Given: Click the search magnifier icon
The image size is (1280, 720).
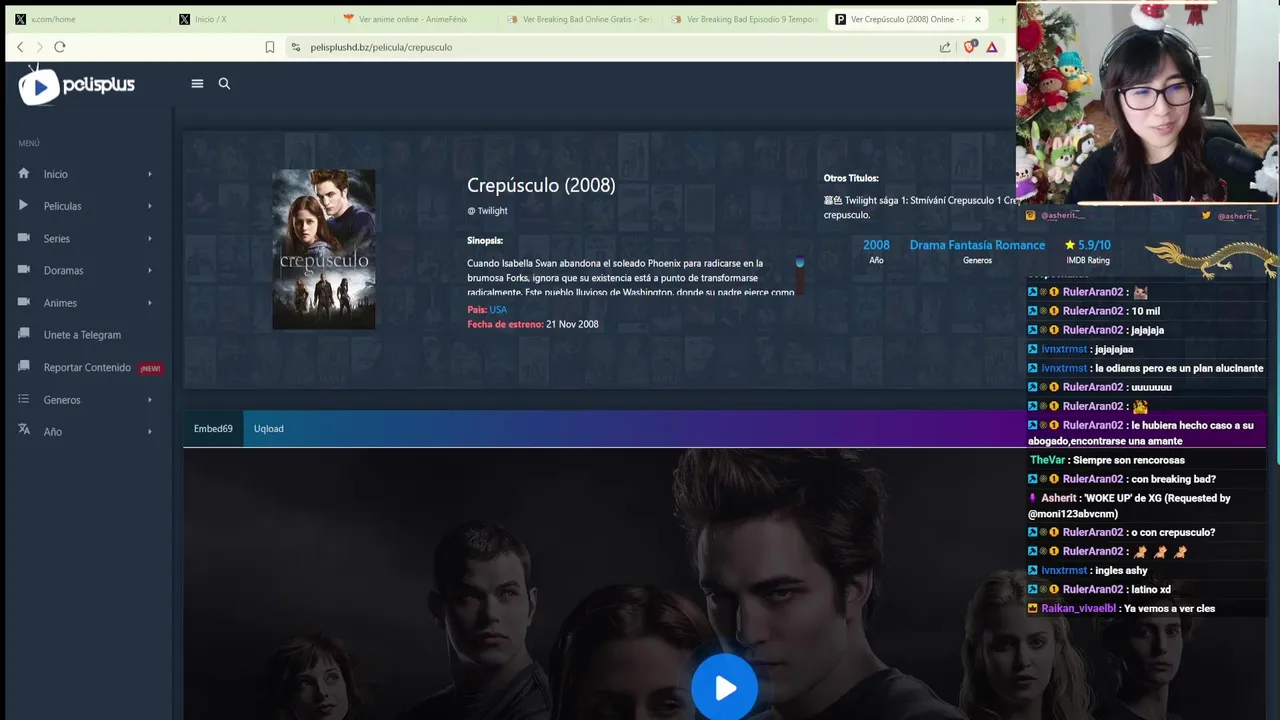Looking at the screenshot, I should pos(224,84).
